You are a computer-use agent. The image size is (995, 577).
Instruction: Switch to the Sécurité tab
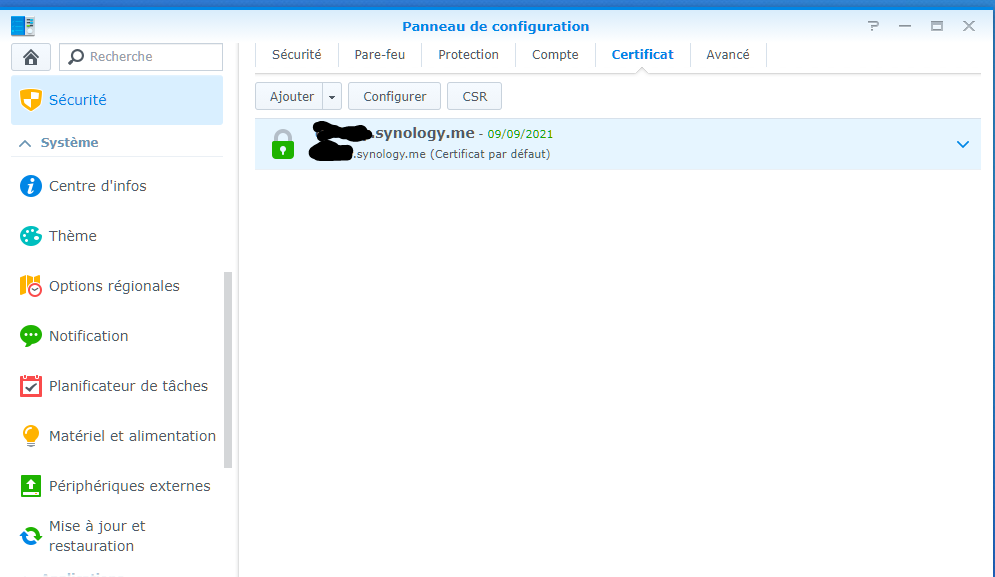[x=296, y=55]
